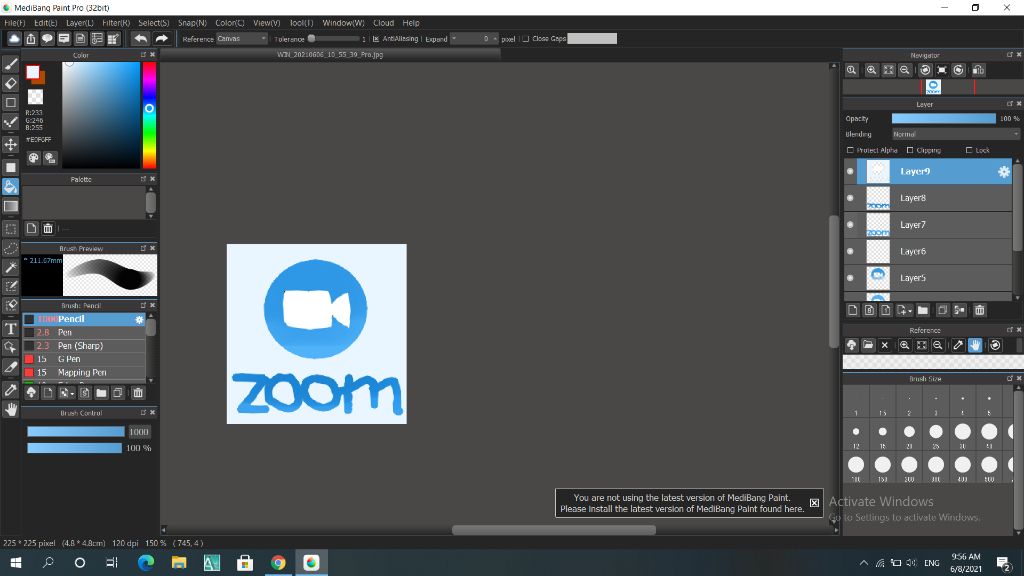Select the Text tool
The width and height of the screenshot is (1024, 576).
(10, 328)
